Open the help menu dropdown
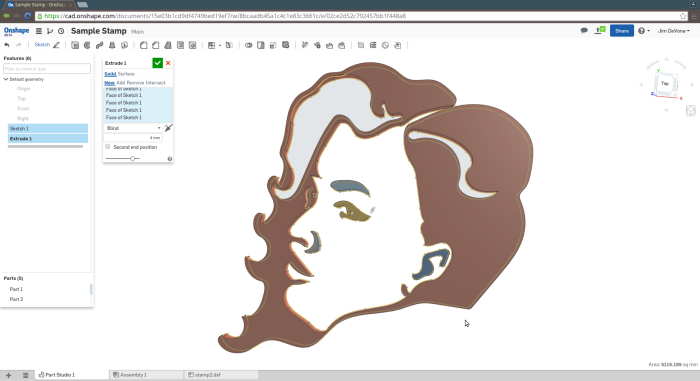 [644, 31]
